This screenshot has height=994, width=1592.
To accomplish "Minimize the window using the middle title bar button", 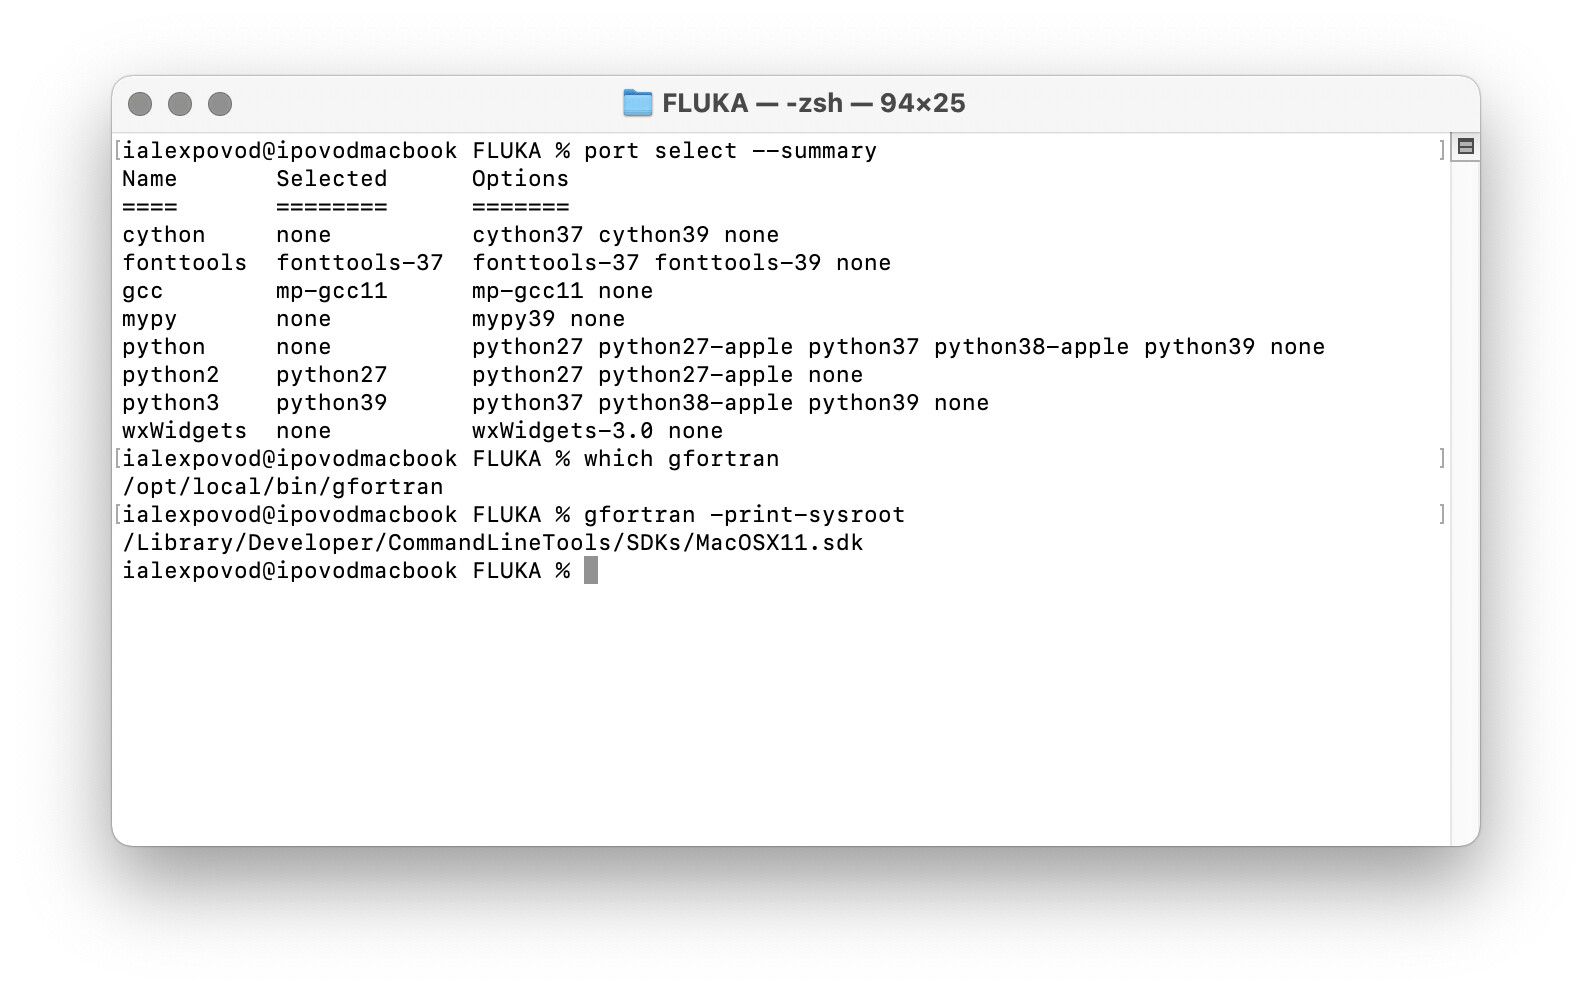I will point(180,104).
